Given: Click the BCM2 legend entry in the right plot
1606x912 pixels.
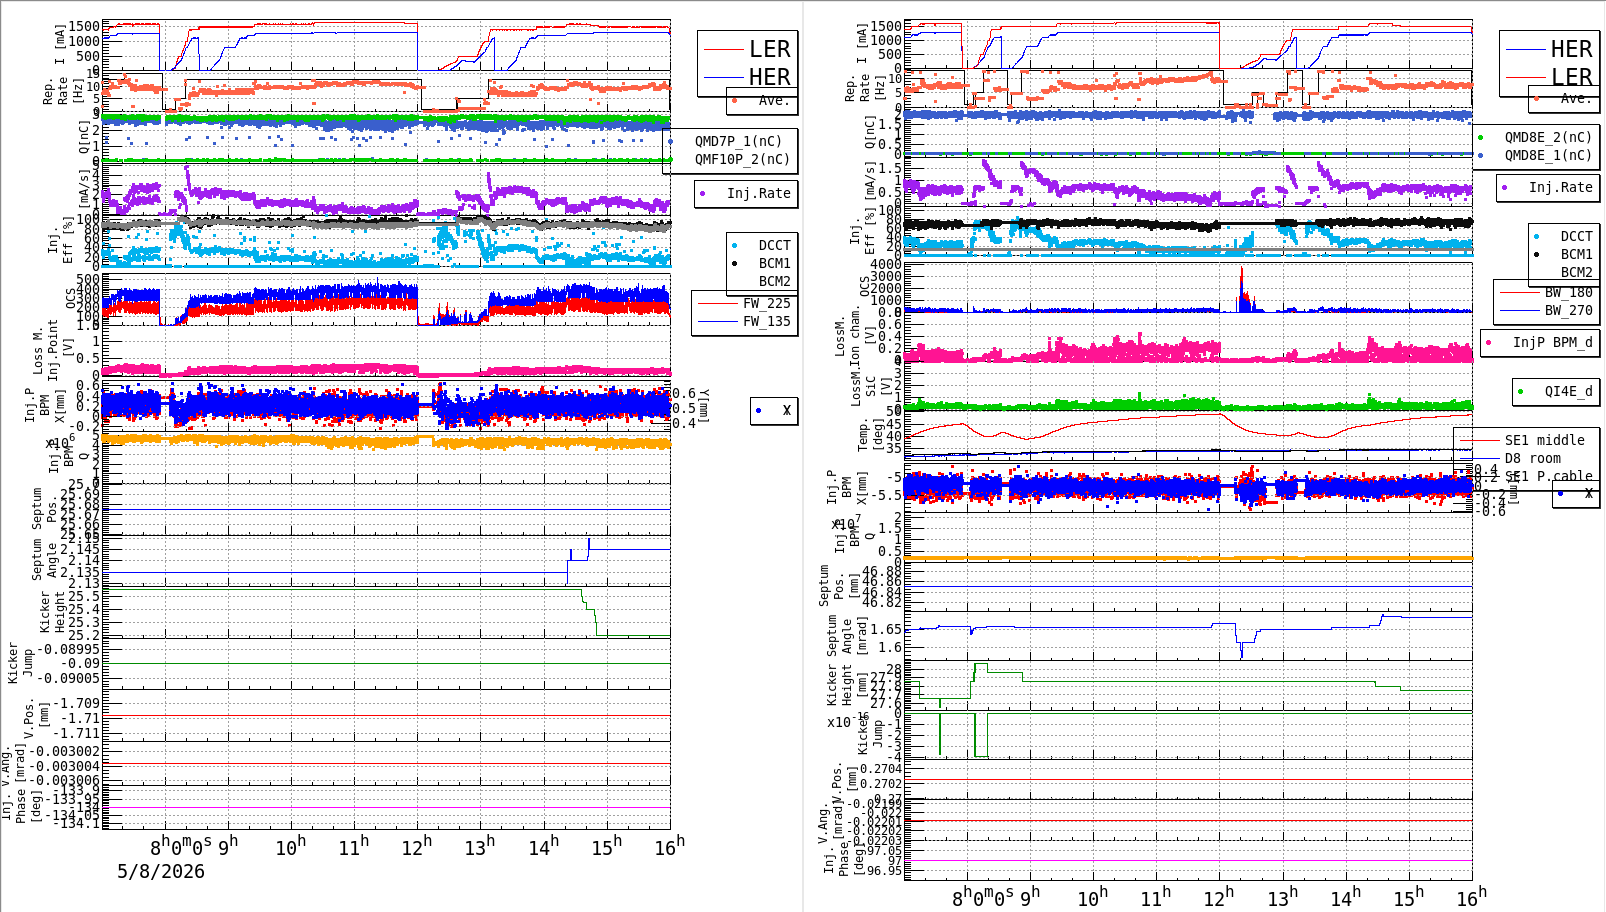Looking at the screenshot, I should pos(1576,273).
